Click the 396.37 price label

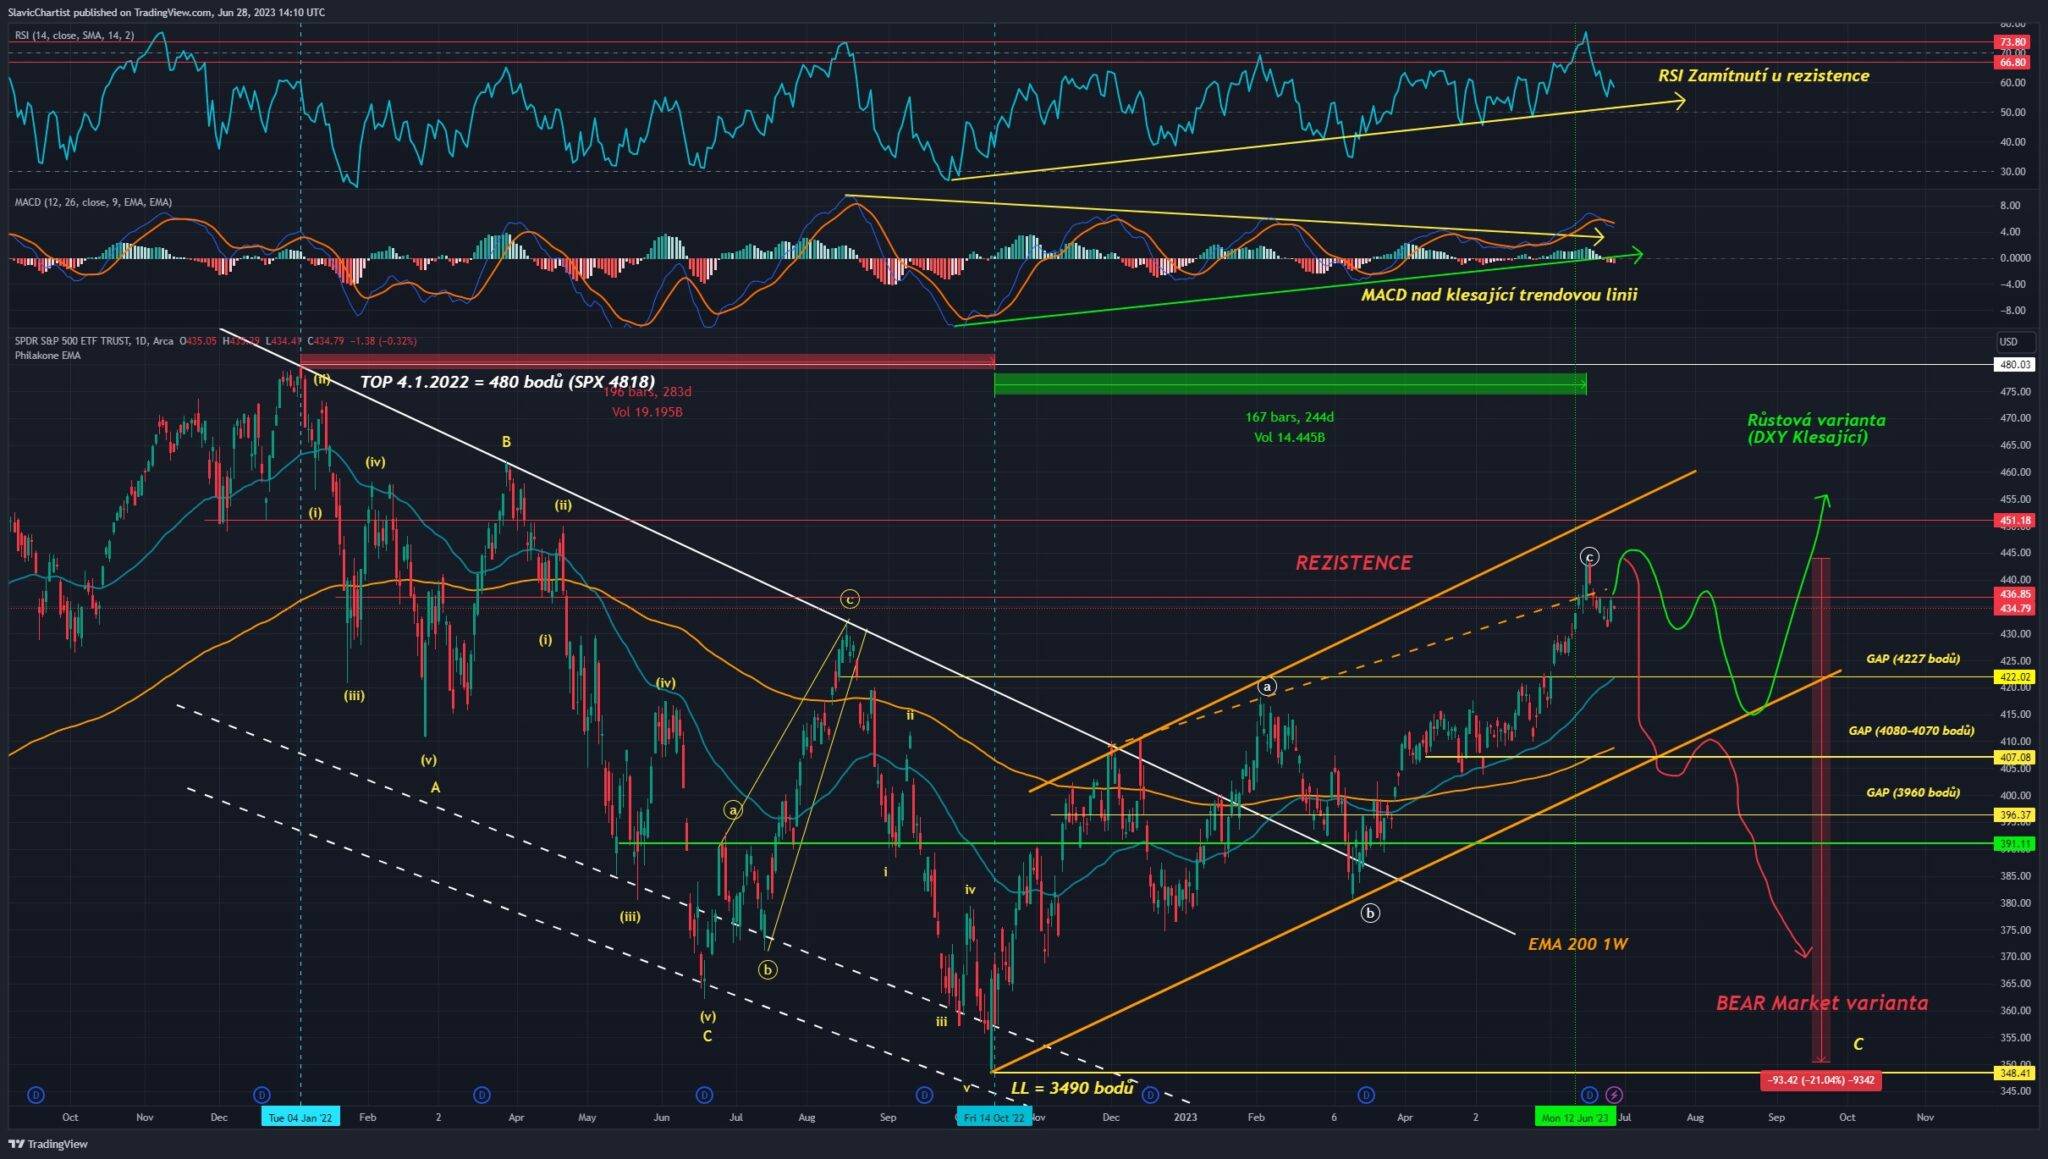[2014, 815]
